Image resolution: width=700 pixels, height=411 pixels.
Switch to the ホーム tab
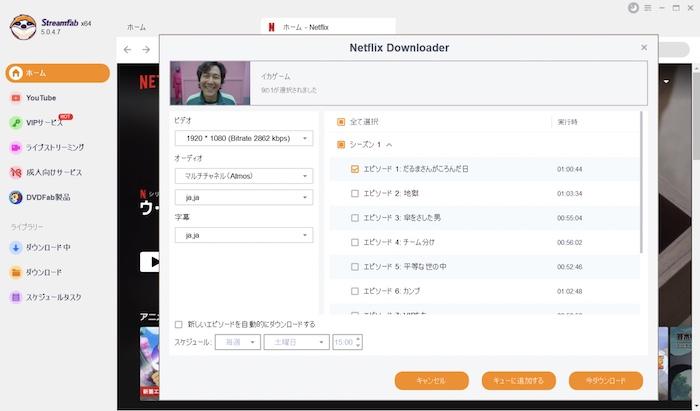[x=136, y=27]
